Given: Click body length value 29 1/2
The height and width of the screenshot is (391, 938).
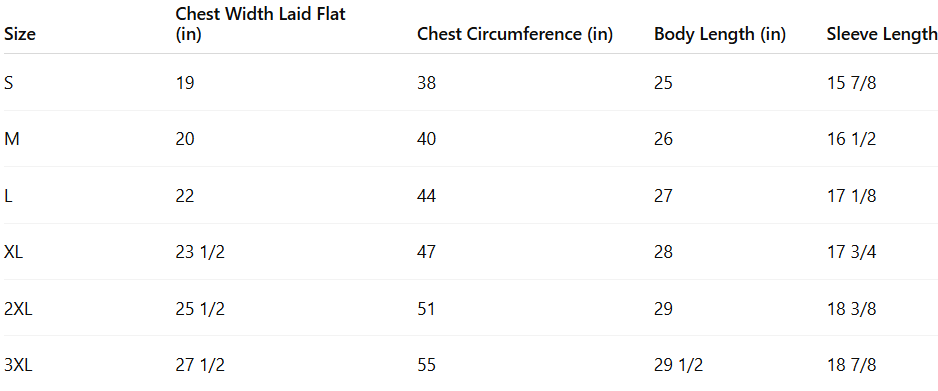Looking at the screenshot, I should tap(678, 365).
